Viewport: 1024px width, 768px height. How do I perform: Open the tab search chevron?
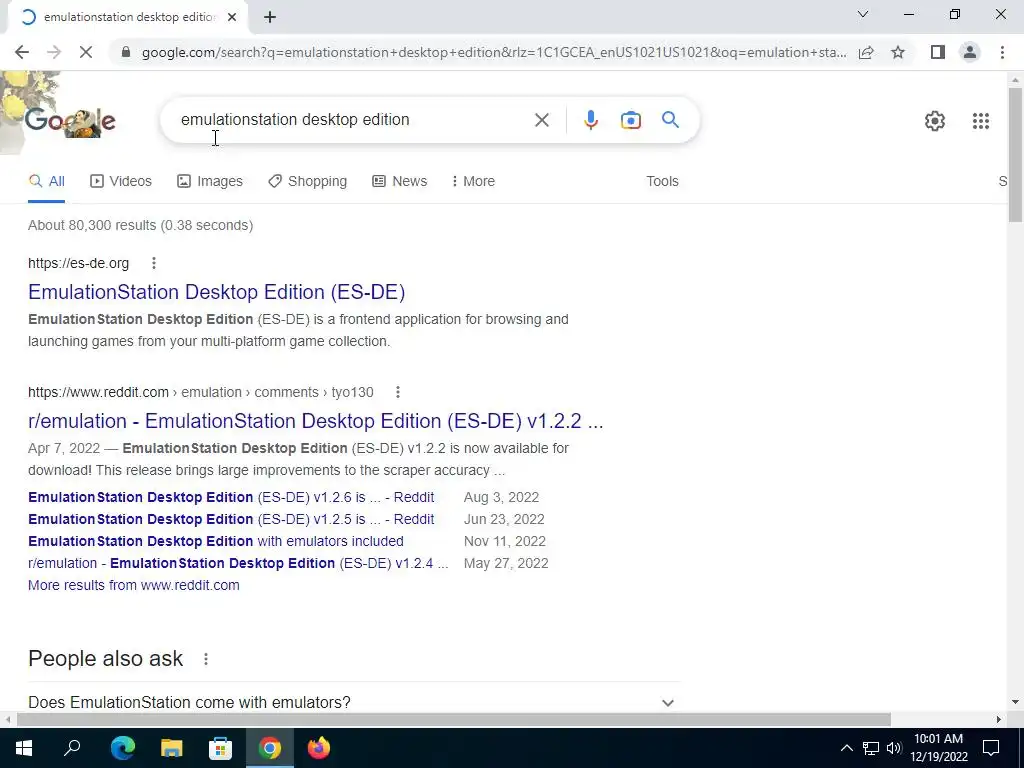click(863, 14)
